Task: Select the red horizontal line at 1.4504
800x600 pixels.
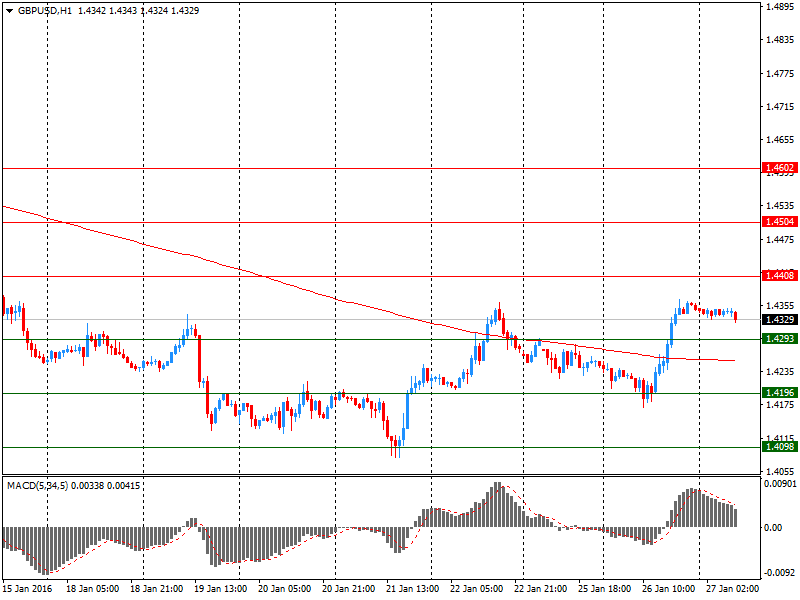Action: pyautogui.click(x=382, y=222)
